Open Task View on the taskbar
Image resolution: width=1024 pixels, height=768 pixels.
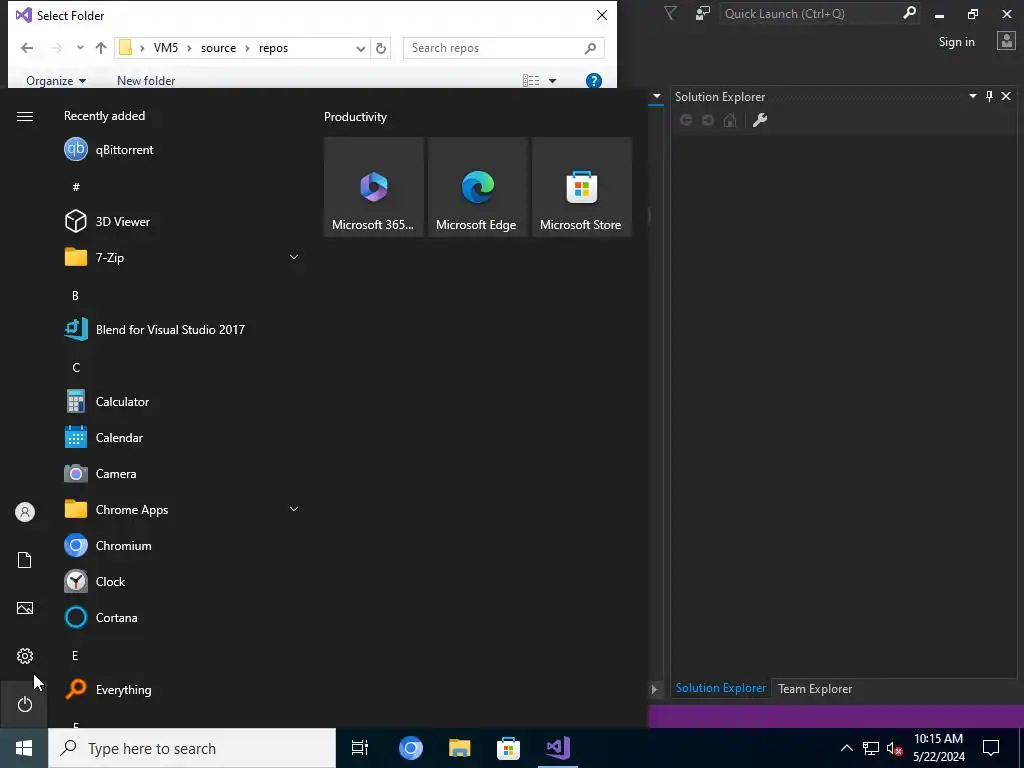360,748
